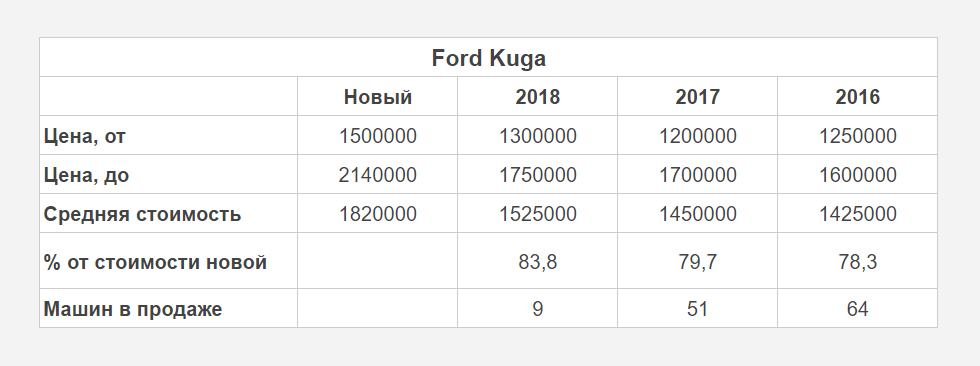
Task: Select the Новый column header
Action: [x=378, y=97]
